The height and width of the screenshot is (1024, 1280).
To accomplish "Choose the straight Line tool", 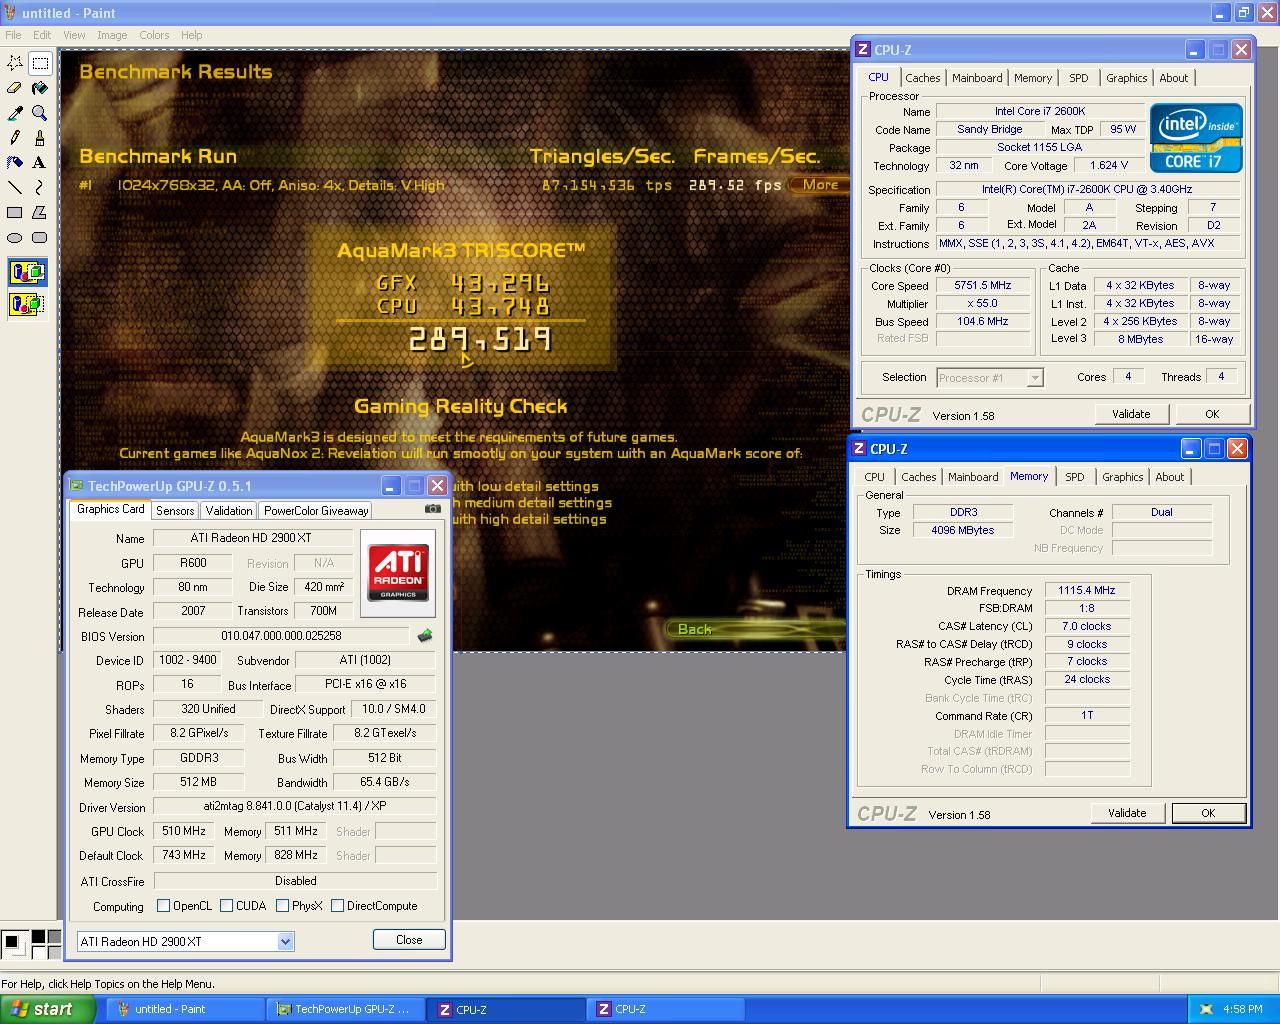I will pyautogui.click(x=15, y=187).
